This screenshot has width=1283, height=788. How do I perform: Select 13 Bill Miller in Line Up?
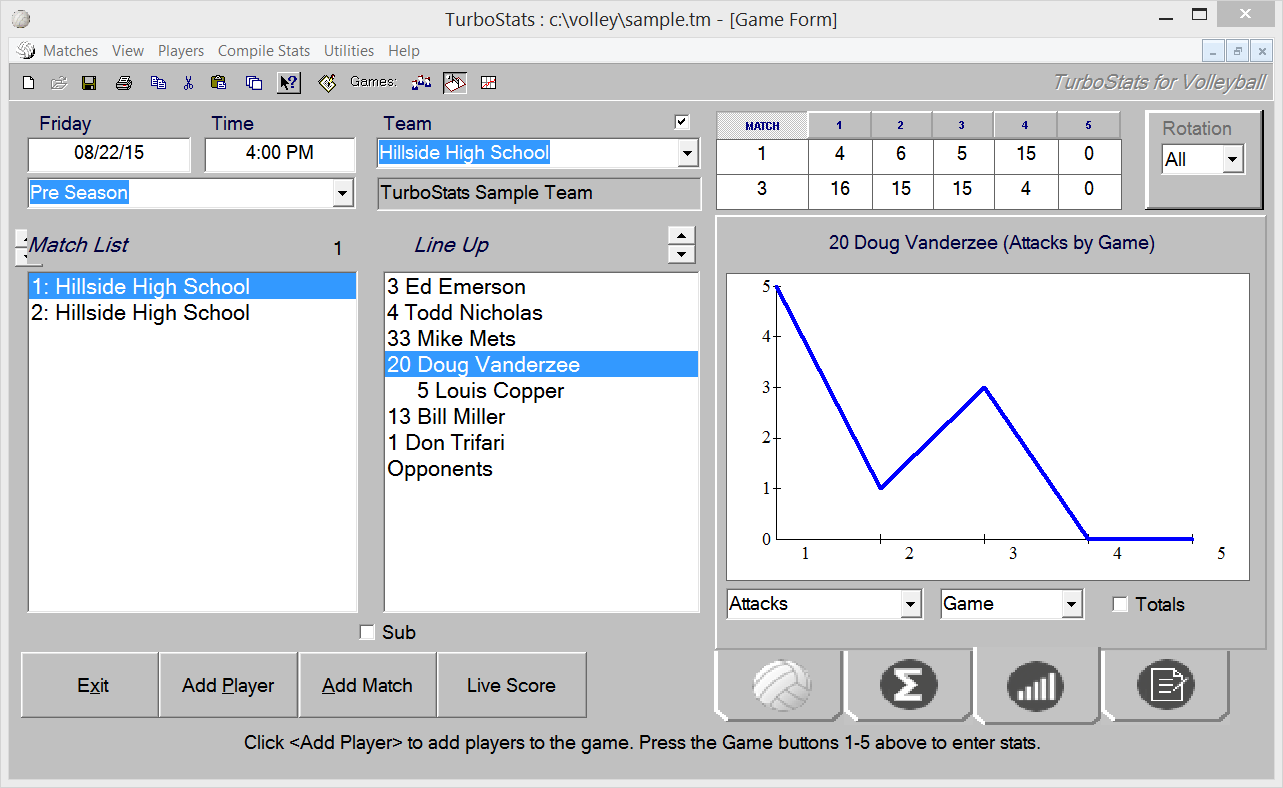point(446,417)
